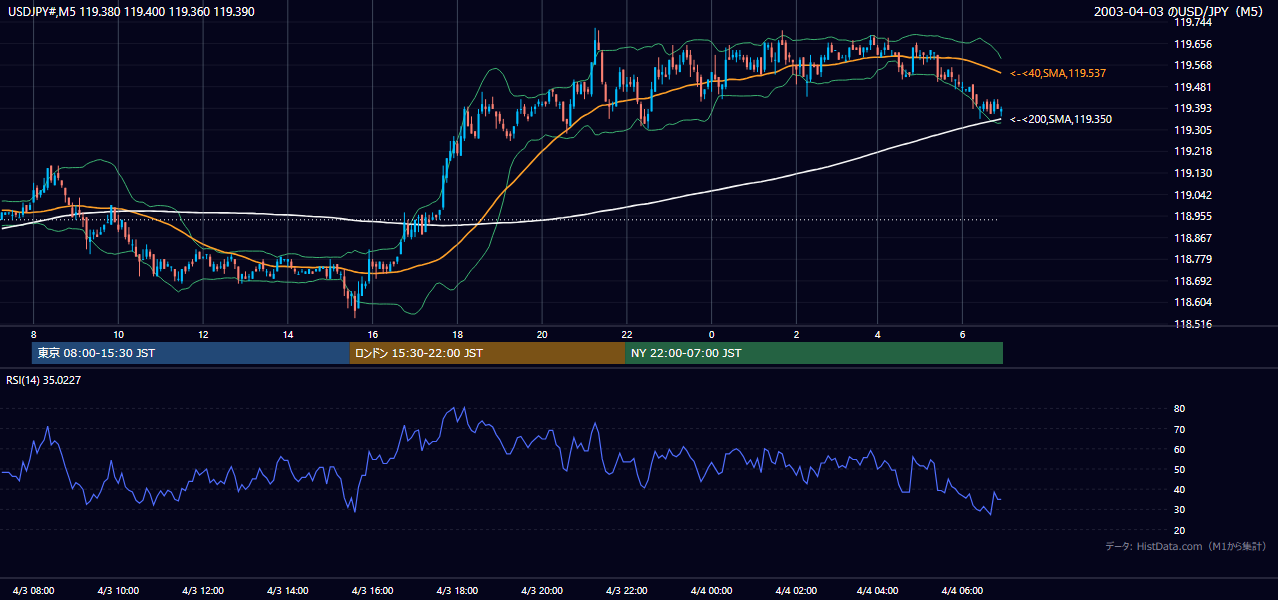Click hour label 16 under the price chart
The width and height of the screenshot is (1278, 600).
click(x=373, y=334)
